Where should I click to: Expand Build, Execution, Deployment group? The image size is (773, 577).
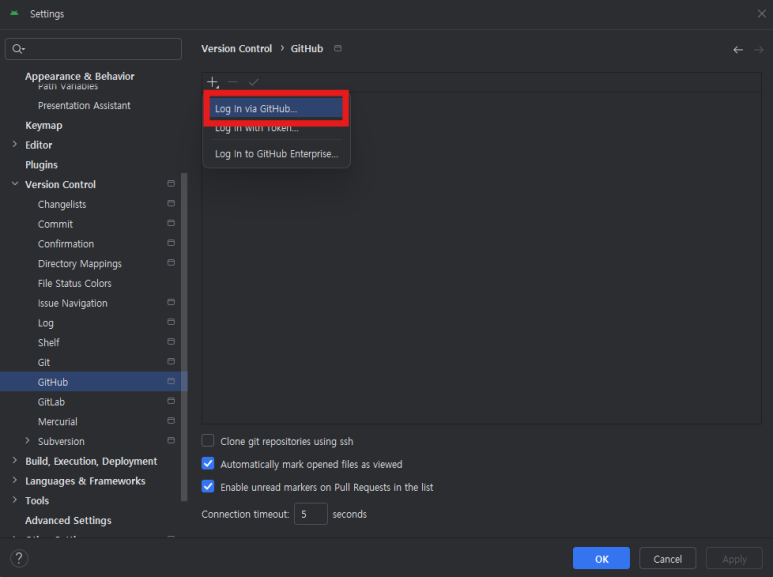15,460
